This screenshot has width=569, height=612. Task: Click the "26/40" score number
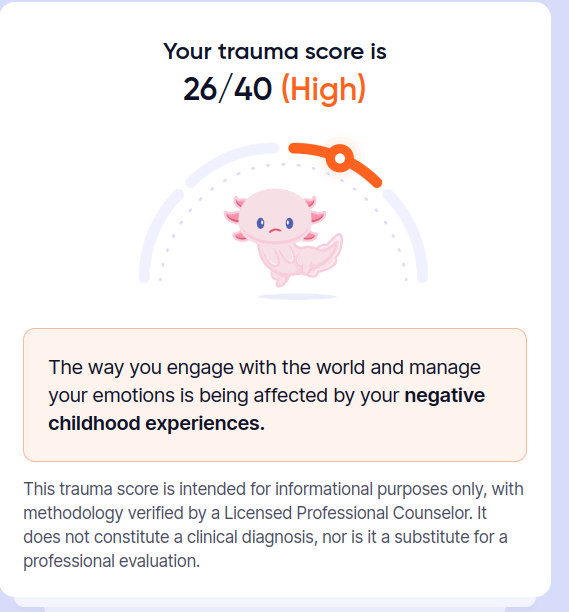point(228,89)
